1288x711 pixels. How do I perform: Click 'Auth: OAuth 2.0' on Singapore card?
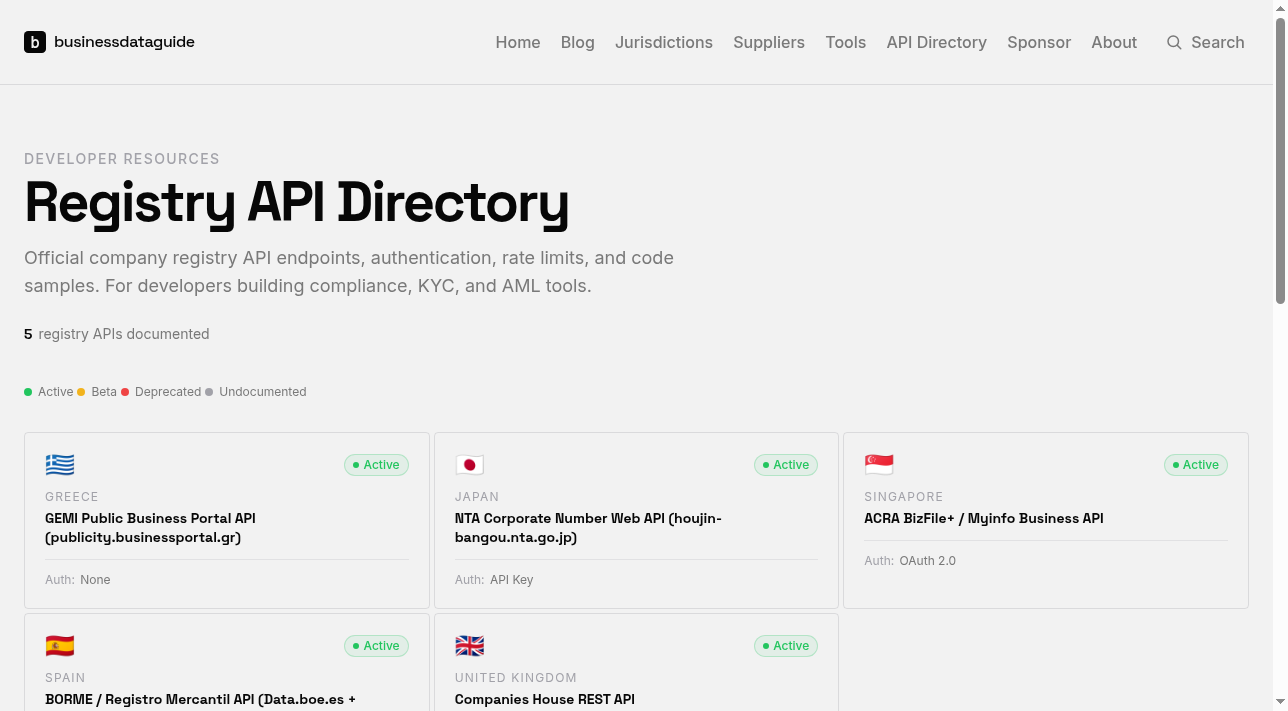[x=910, y=561]
